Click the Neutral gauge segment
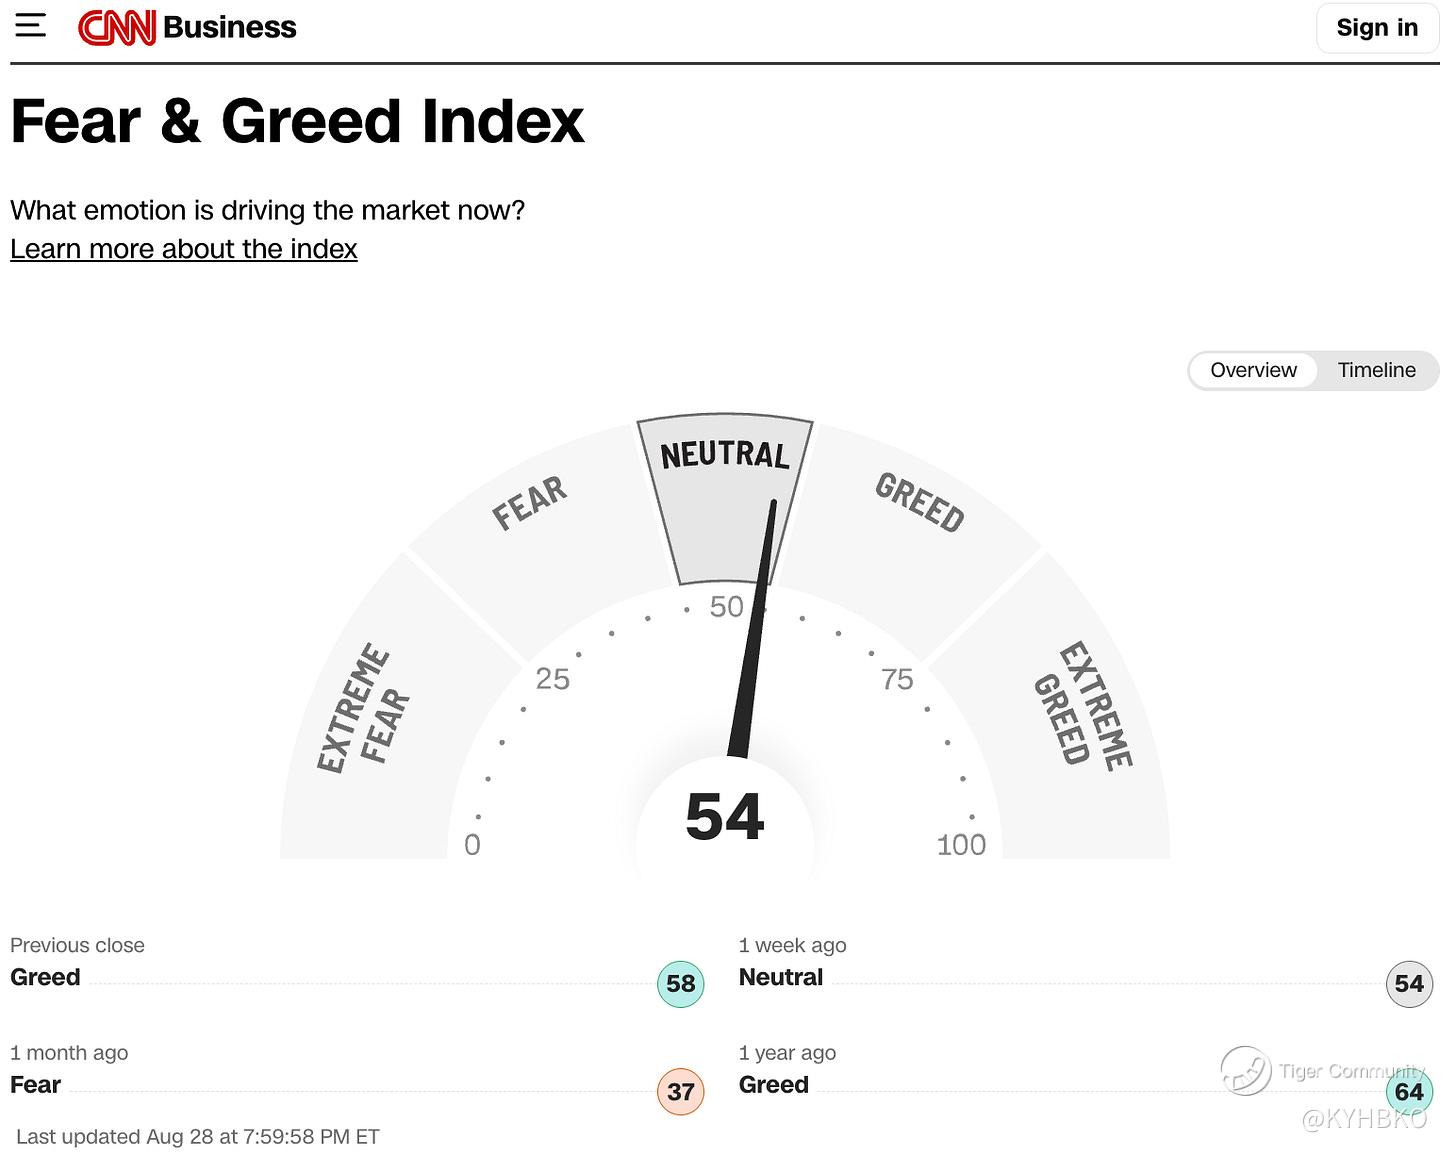The height and width of the screenshot is (1152, 1456). 725,497
